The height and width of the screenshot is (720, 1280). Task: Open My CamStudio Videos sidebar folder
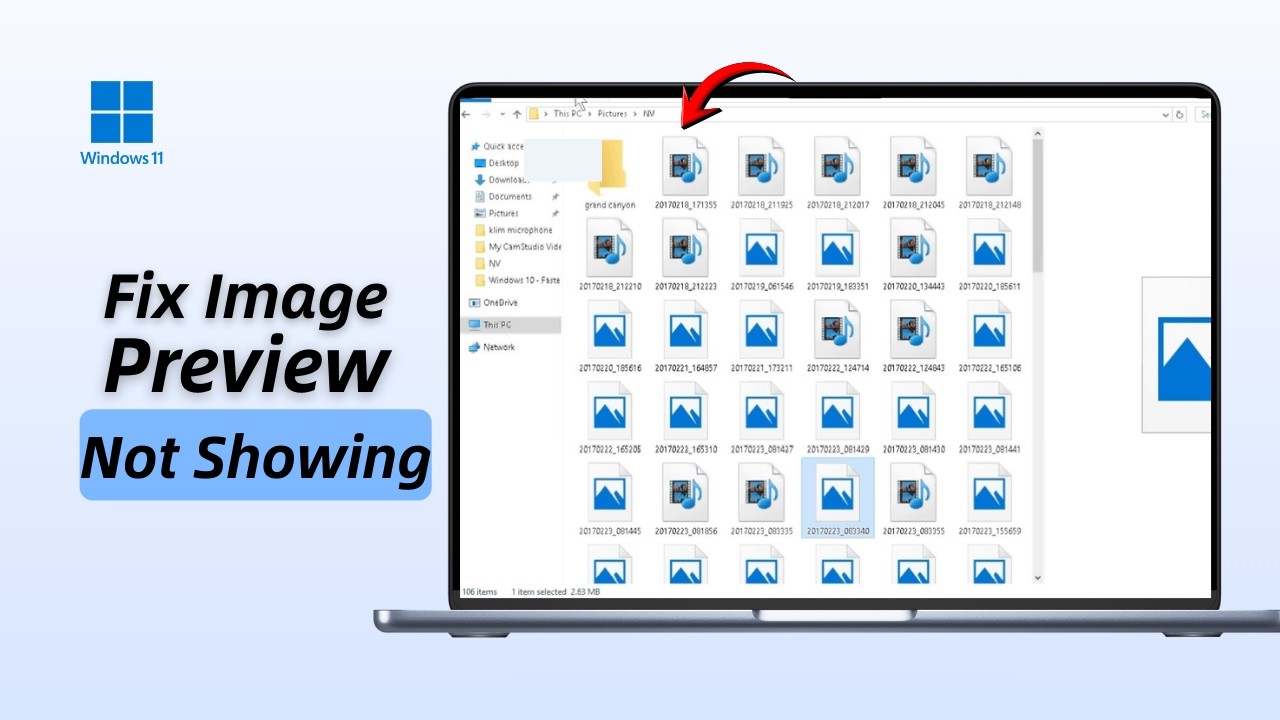pyautogui.click(x=518, y=246)
